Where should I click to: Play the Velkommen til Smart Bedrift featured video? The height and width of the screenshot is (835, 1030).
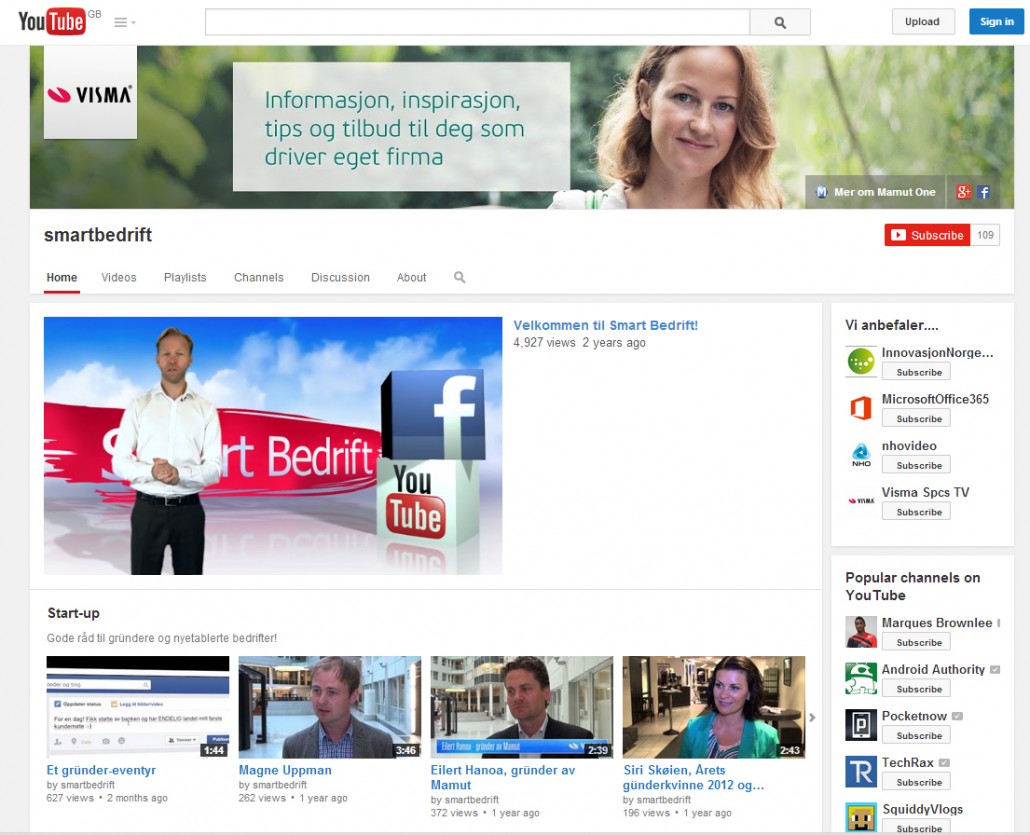(x=273, y=446)
